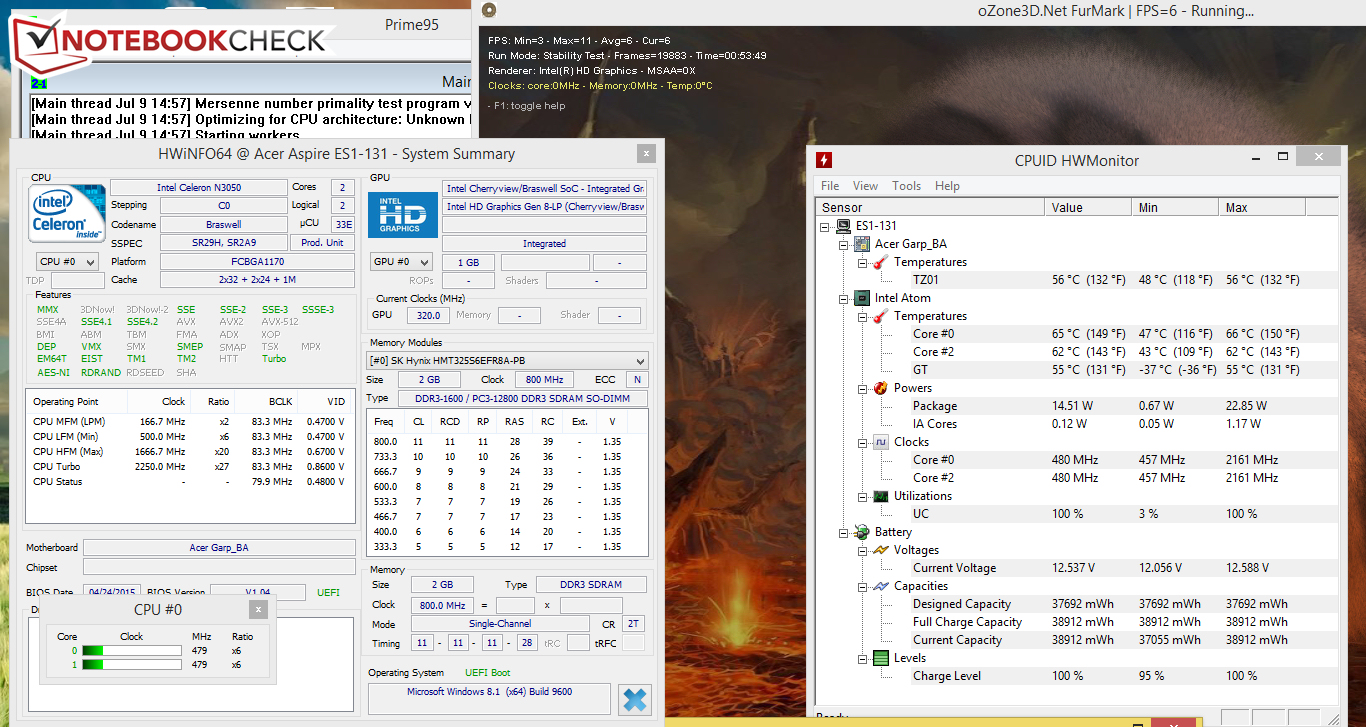Collapse the Acer Garp_BA tree node
Viewport: 1366px width, 727px height.
click(844, 244)
